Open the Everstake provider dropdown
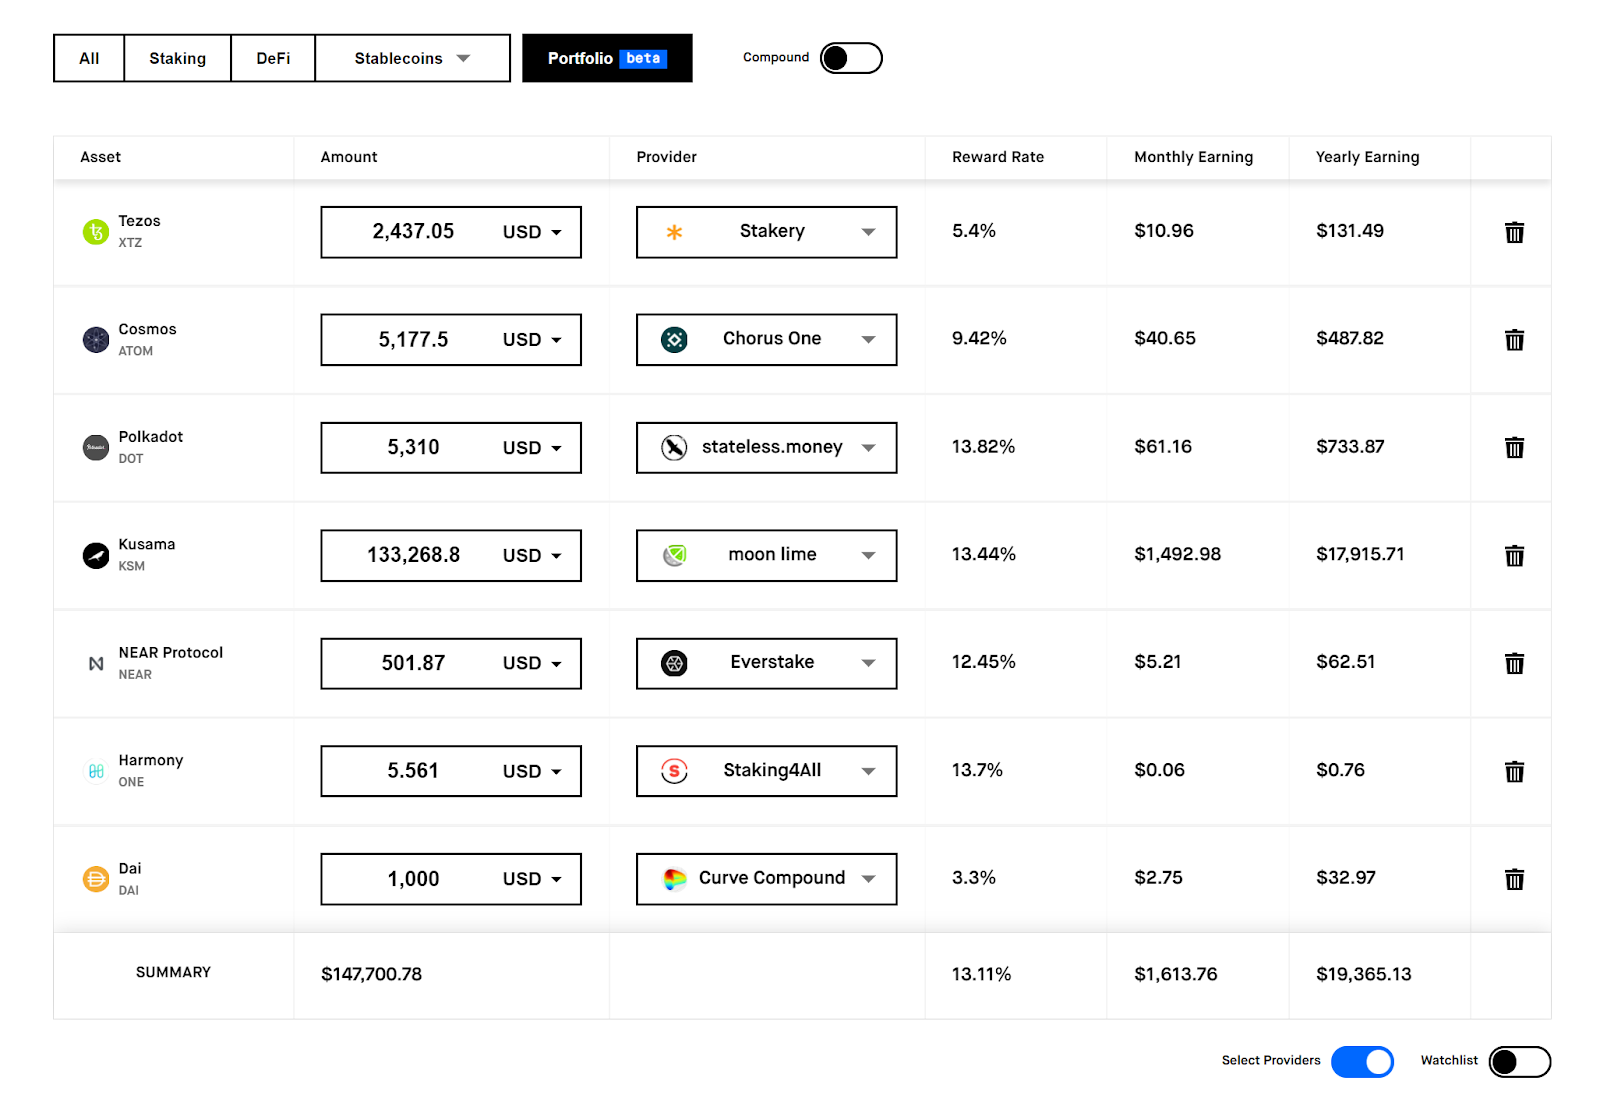The width and height of the screenshot is (1600, 1113). click(767, 663)
